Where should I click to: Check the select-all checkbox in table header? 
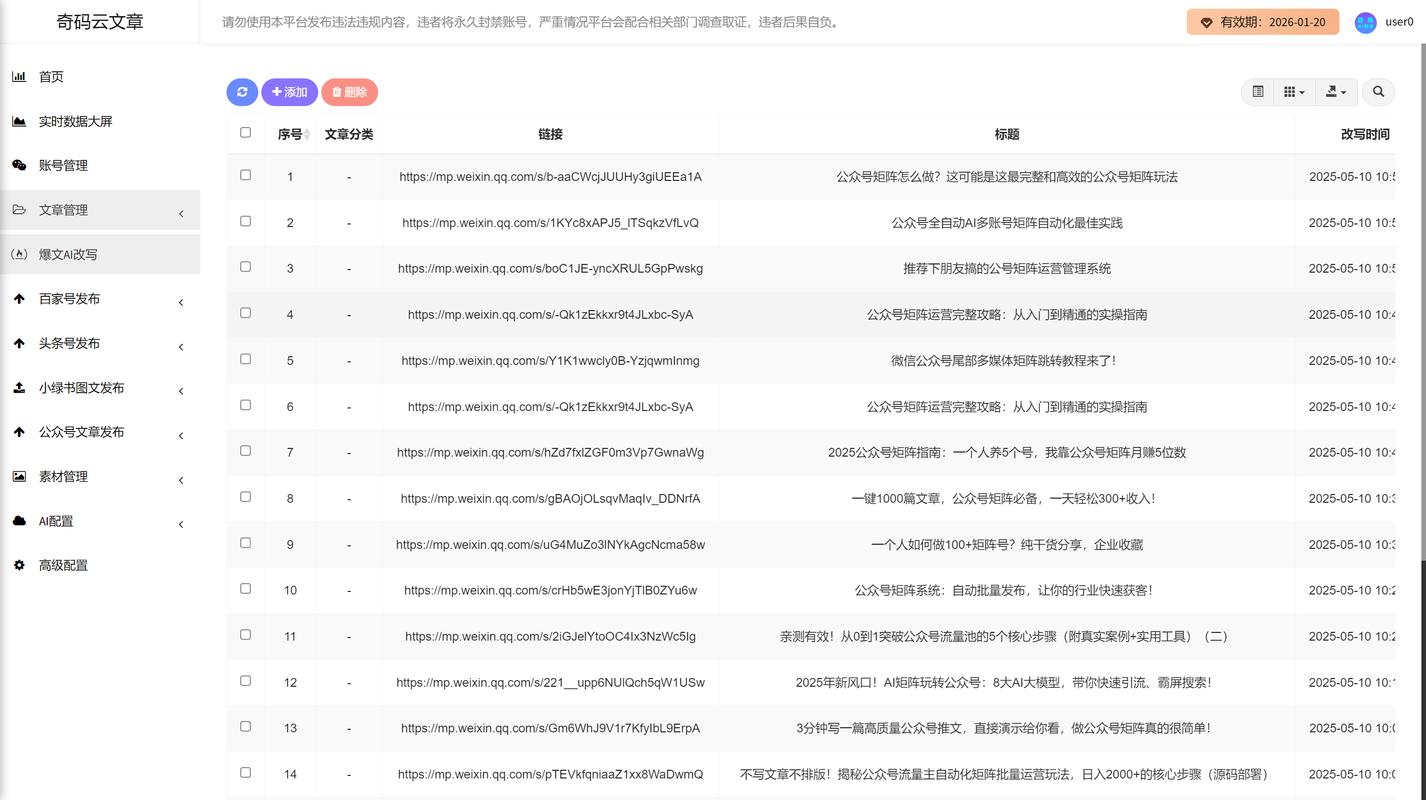click(245, 131)
